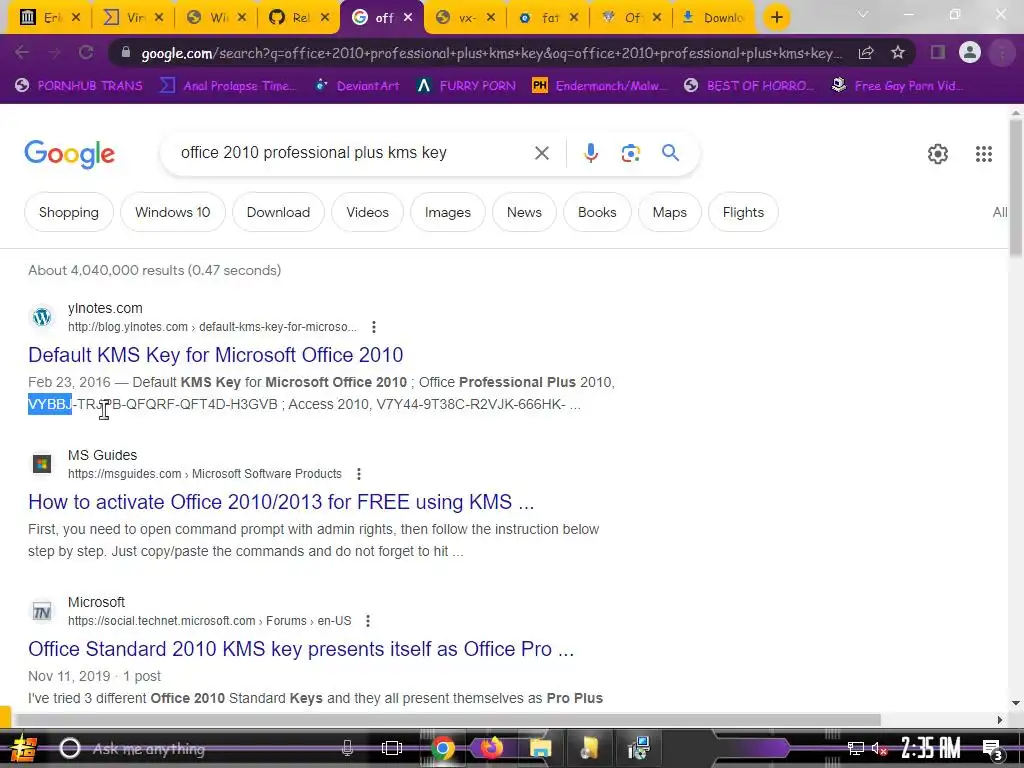Click the Google logo

click(x=69, y=153)
